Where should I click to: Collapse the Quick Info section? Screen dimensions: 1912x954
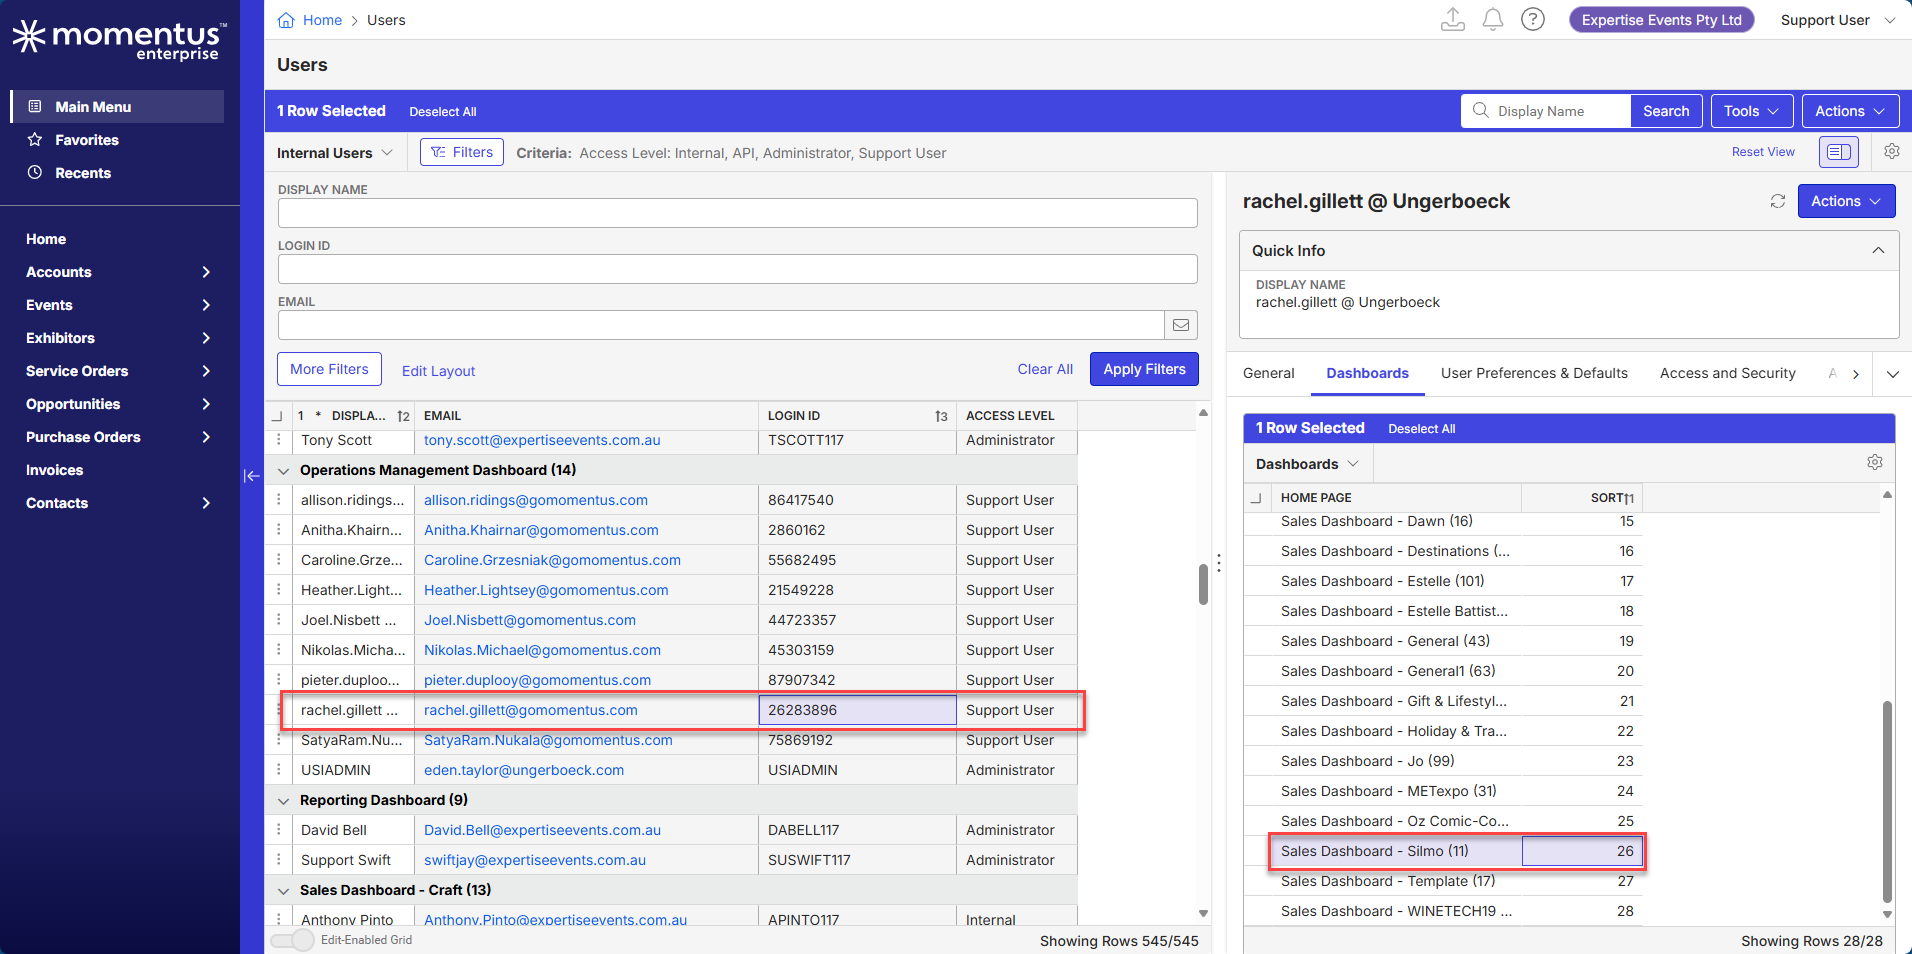pyautogui.click(x=1878, y=251)
